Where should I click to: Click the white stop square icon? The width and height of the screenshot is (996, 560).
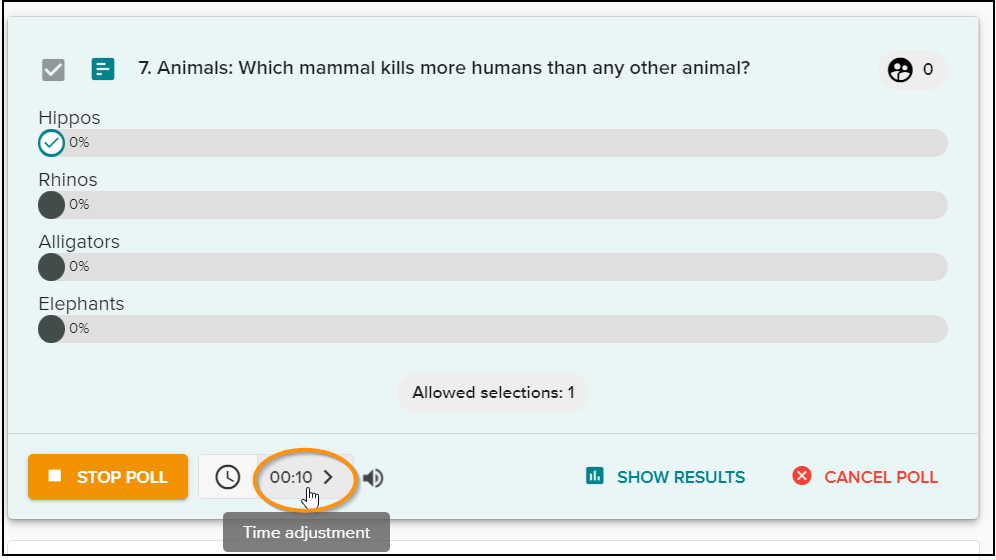[55, 476]
